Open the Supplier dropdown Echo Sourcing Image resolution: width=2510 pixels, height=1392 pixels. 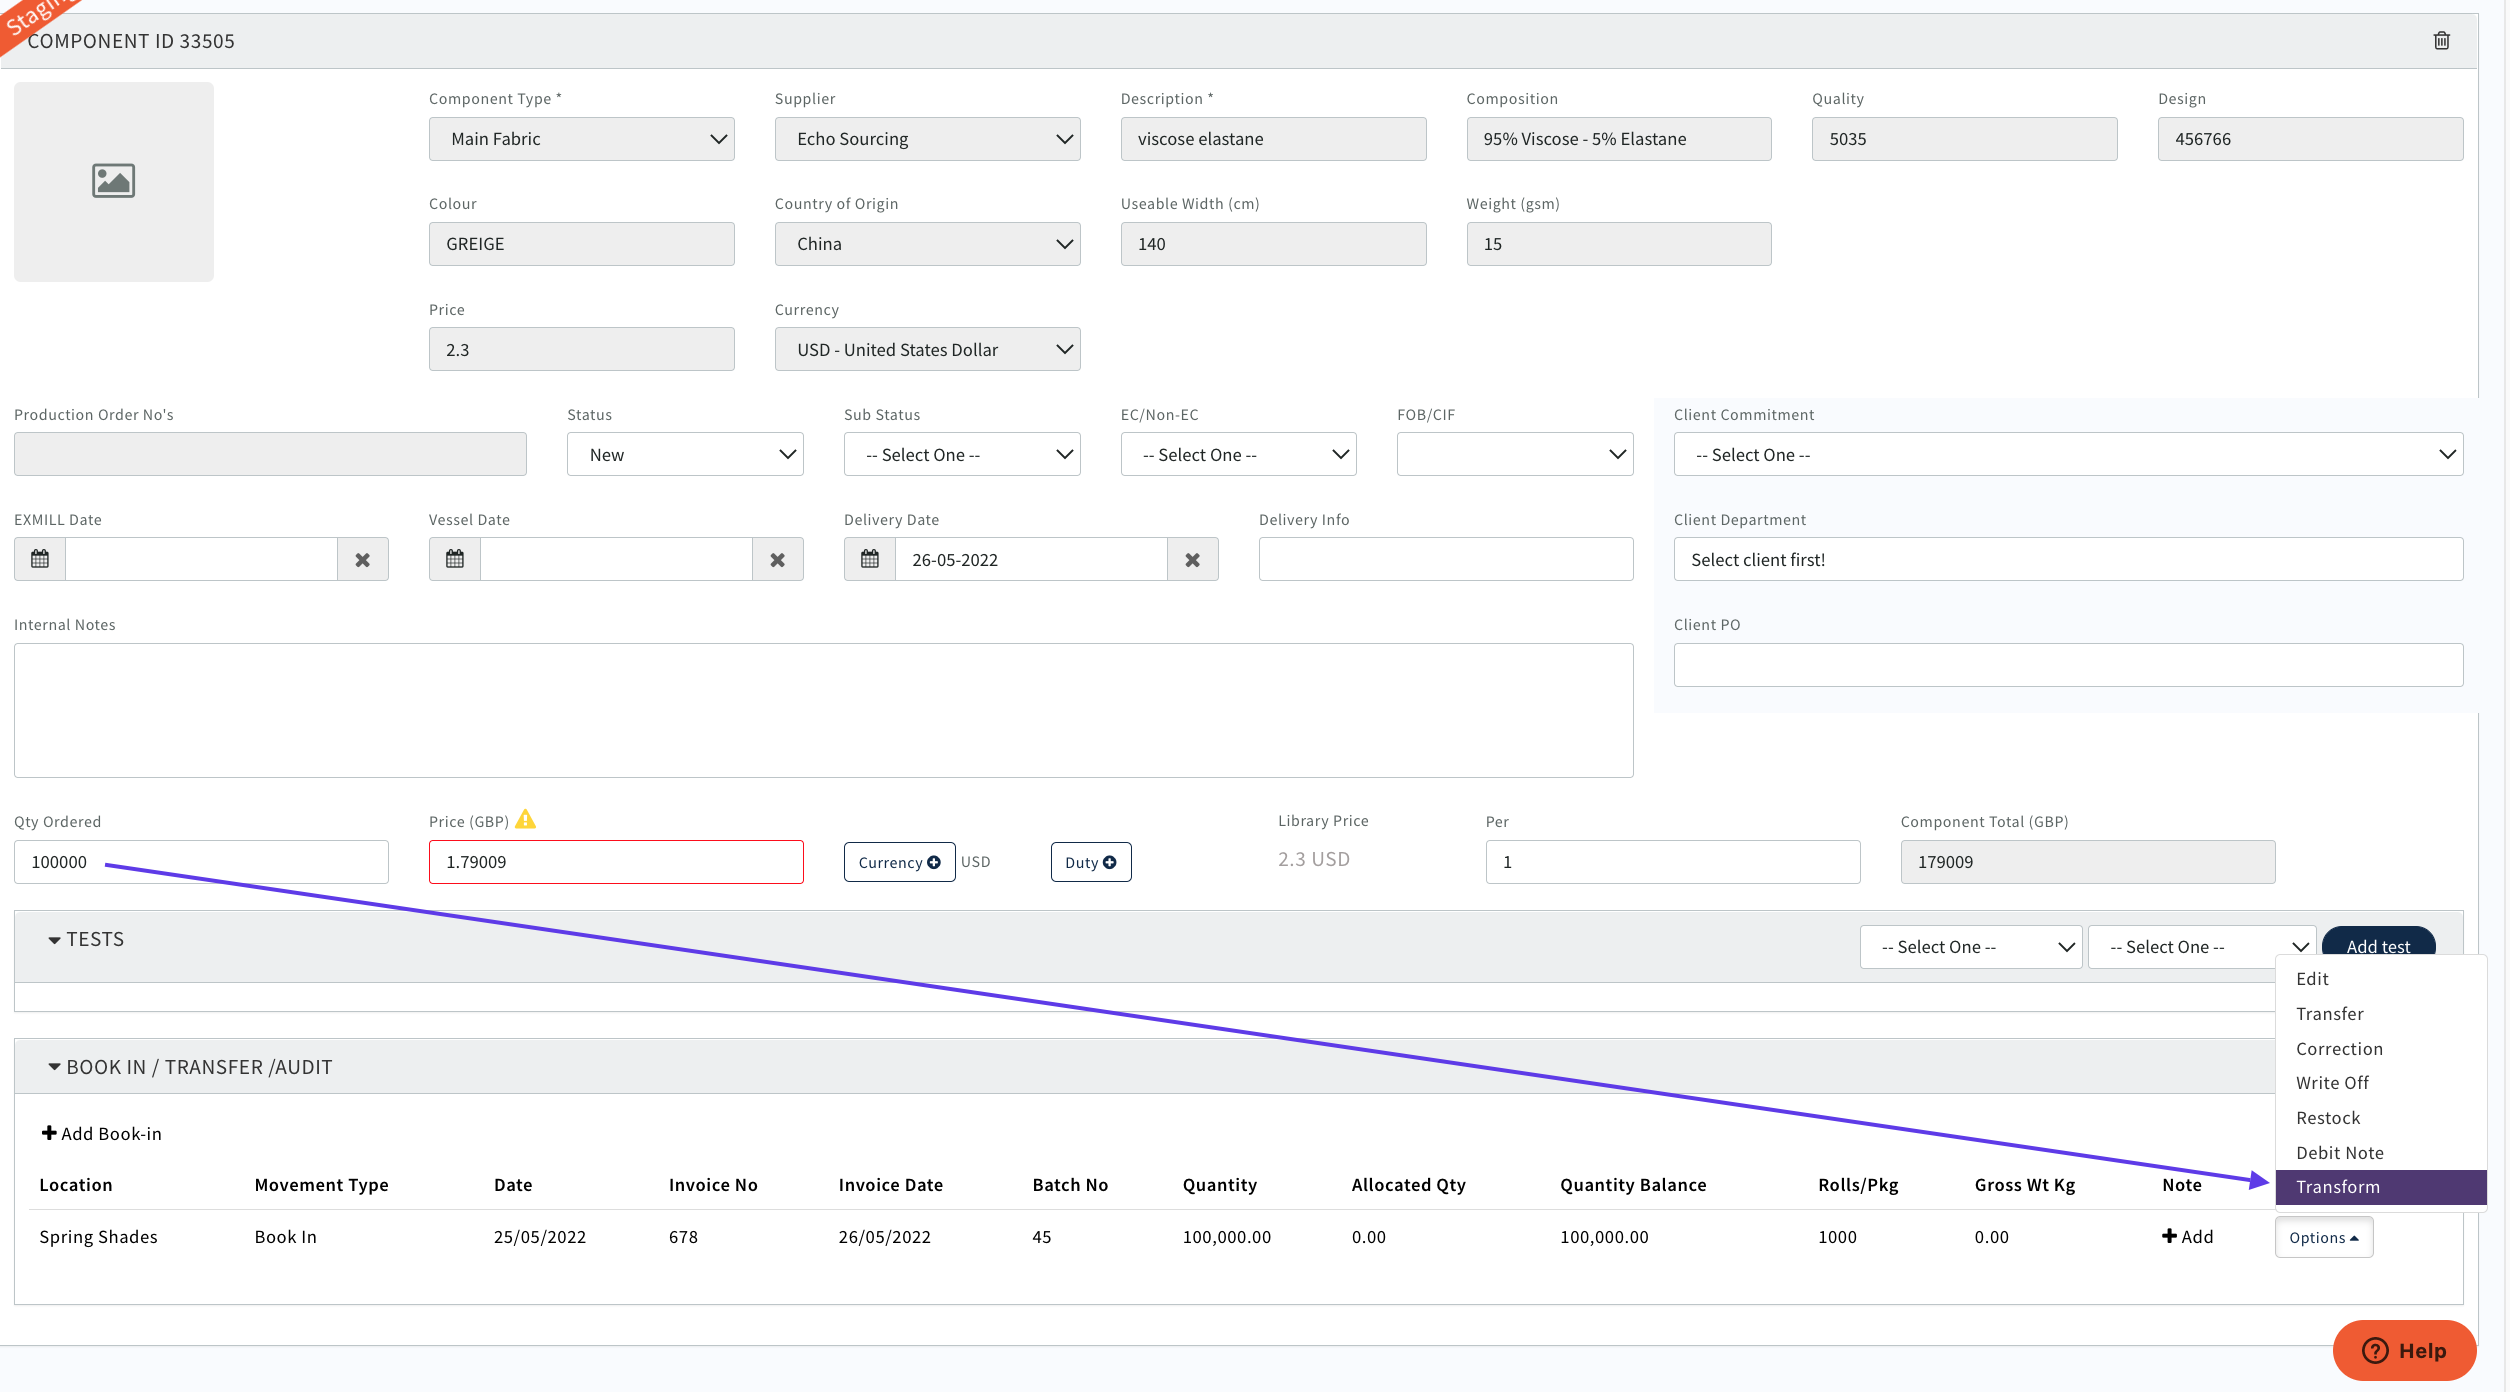[927, 139]
